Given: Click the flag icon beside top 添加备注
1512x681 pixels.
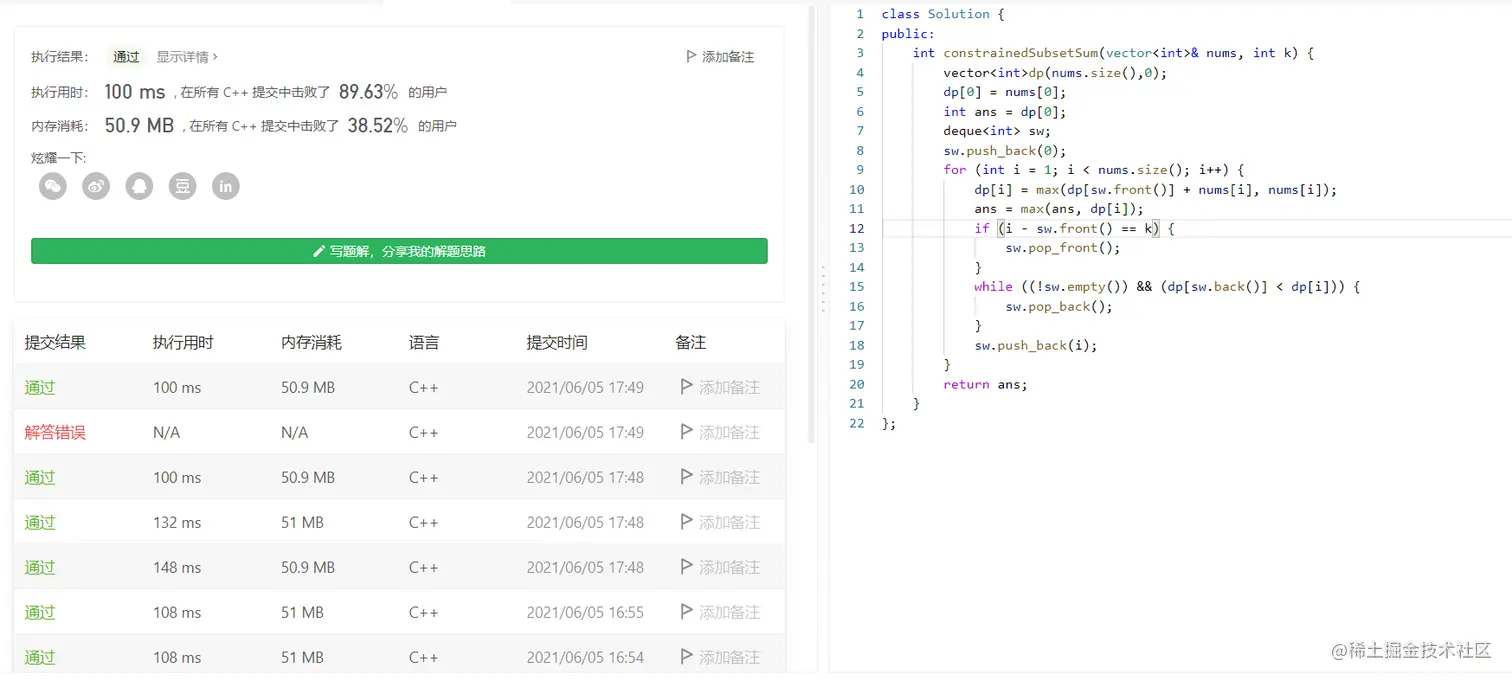Looking at the screenshot, I should pos(691,57).
